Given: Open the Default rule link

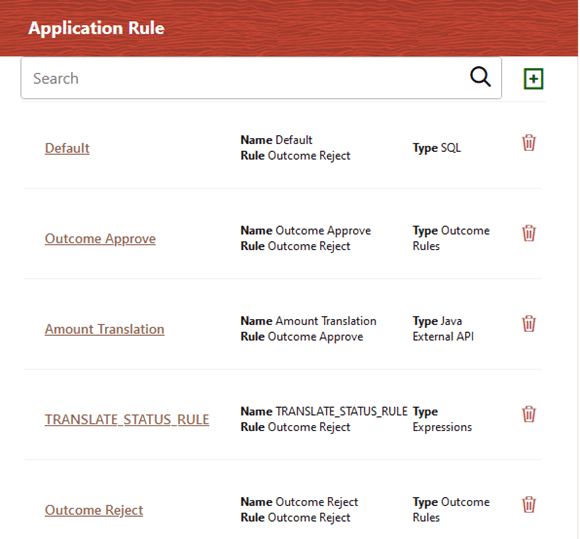Looking at the screenshot, I should [67, 148].
